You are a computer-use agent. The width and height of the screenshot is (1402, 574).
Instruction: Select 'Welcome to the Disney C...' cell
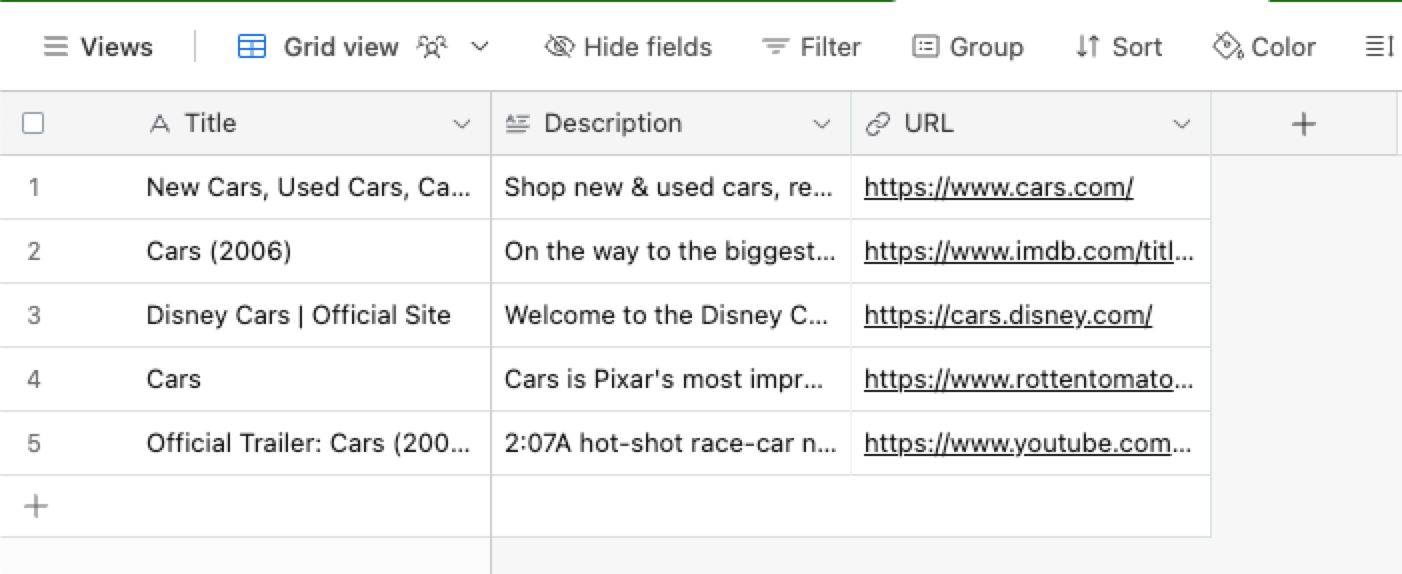(x=671, y=315)
